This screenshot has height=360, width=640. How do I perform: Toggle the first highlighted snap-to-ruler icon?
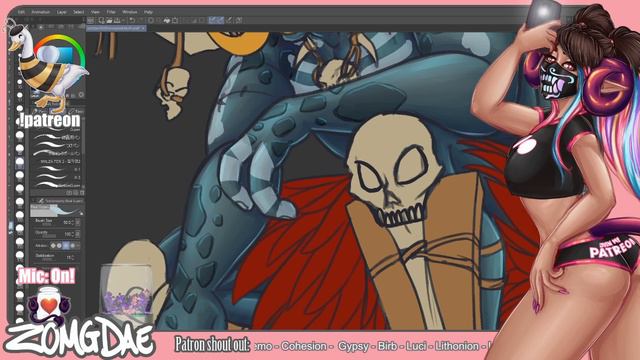click(x=213, y=20)
